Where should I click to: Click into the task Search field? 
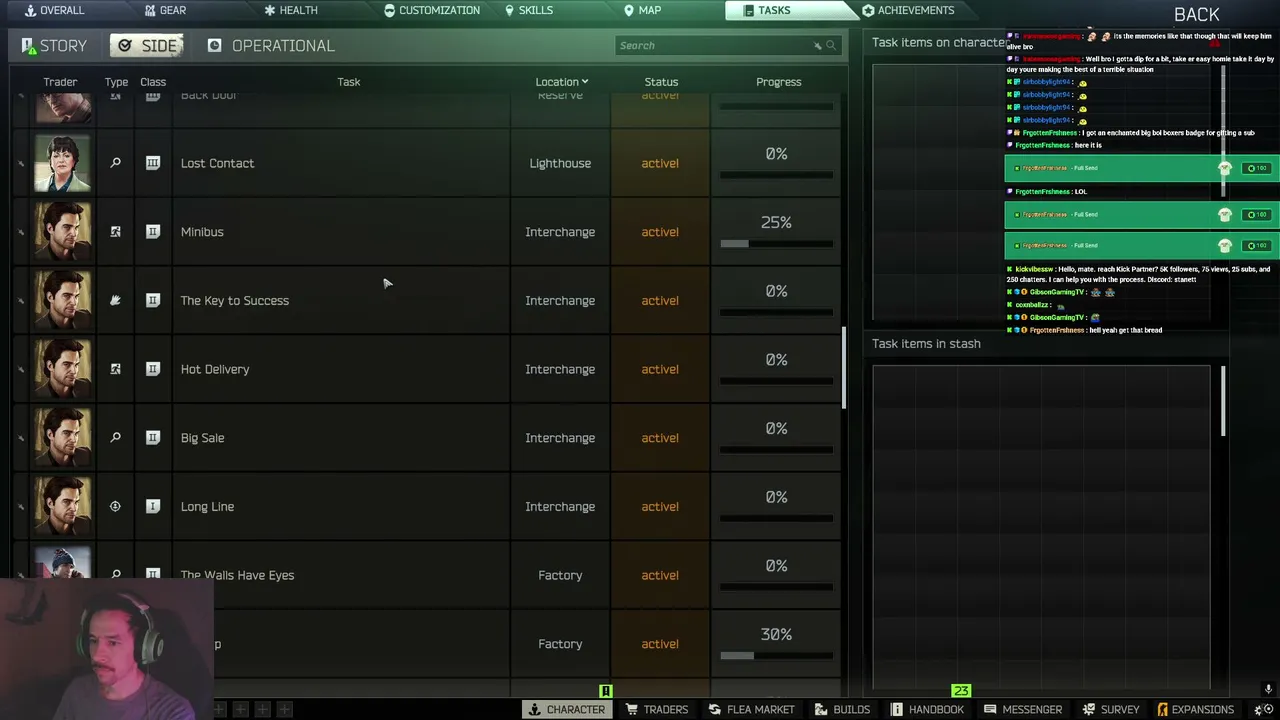[x=727, y=45]
